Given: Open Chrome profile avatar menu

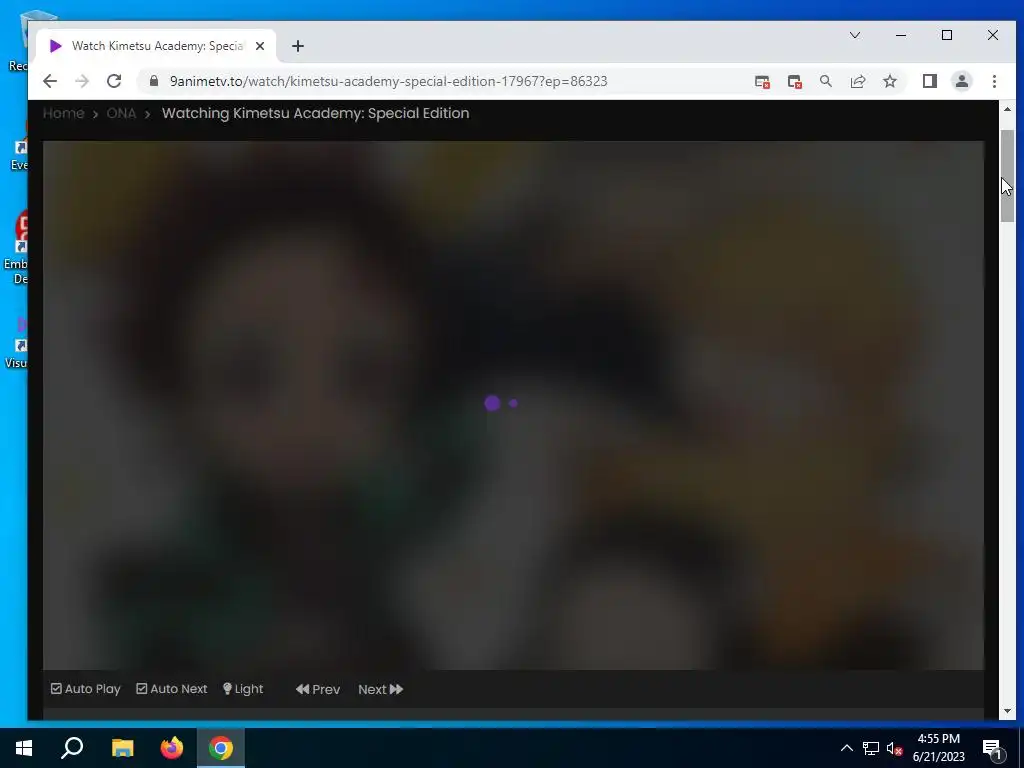Looking at the screenshot, I should [961, 81].
